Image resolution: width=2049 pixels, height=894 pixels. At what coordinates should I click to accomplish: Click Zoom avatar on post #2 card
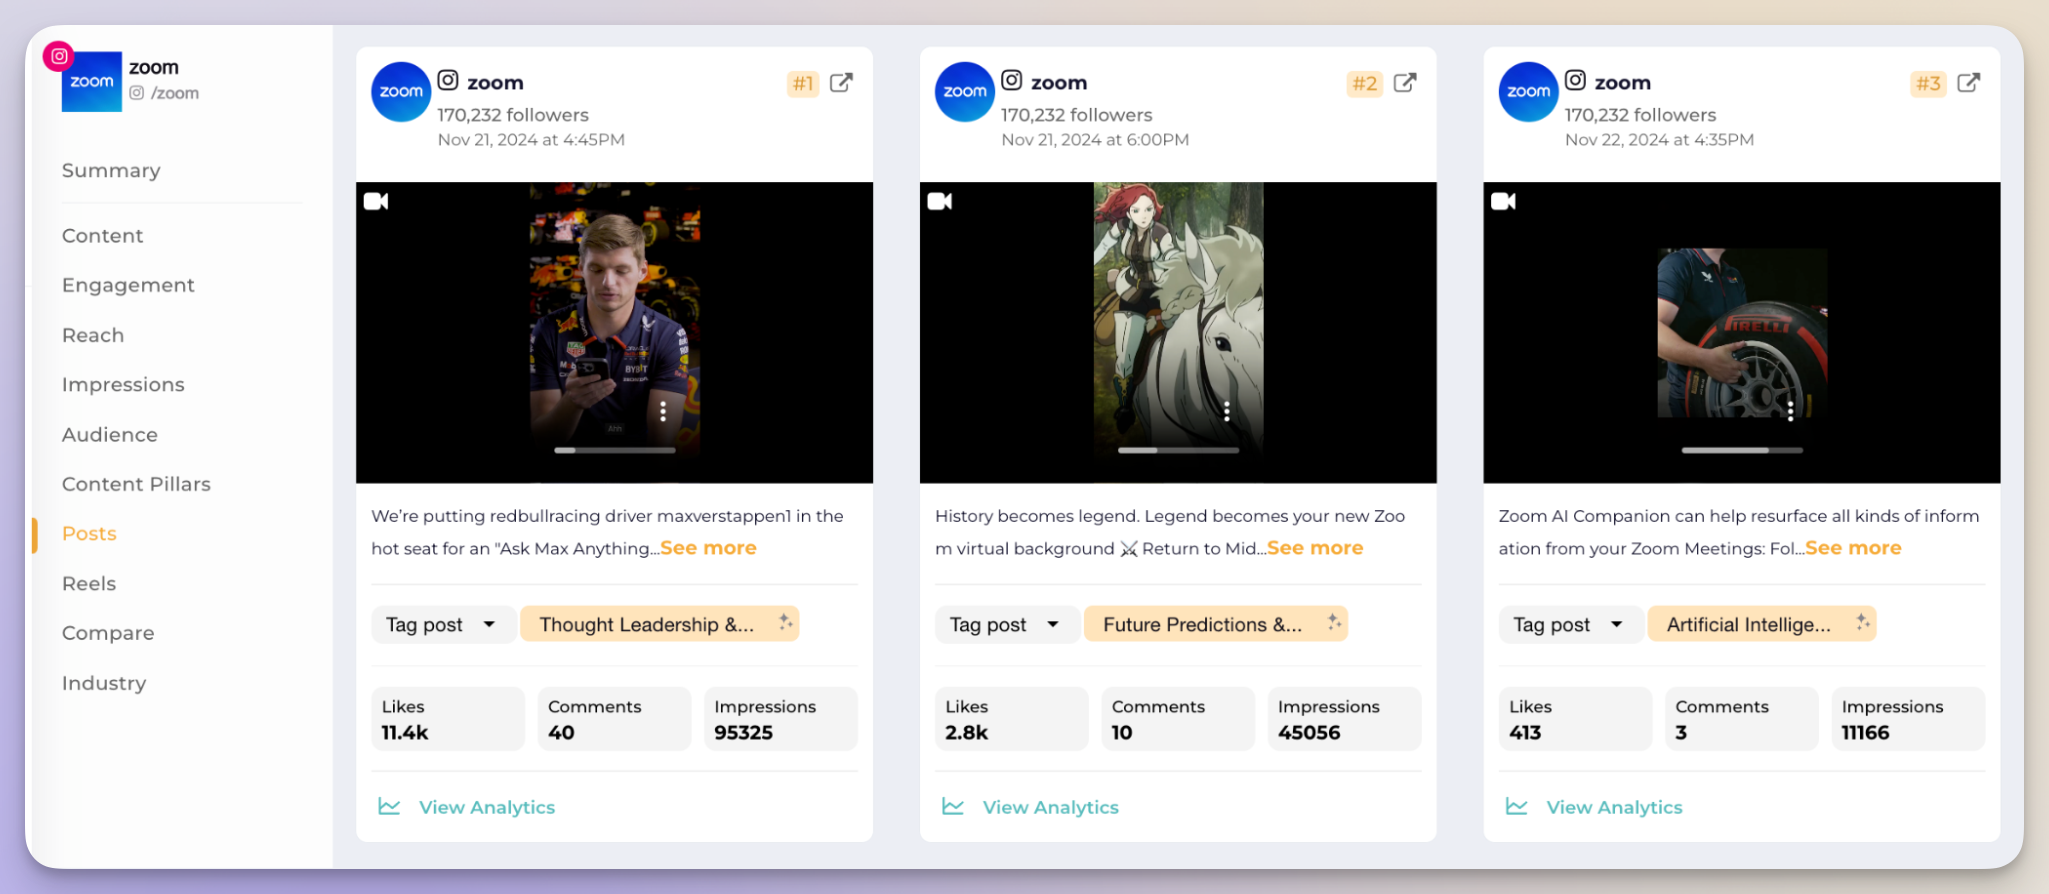[x=965, y=92]
